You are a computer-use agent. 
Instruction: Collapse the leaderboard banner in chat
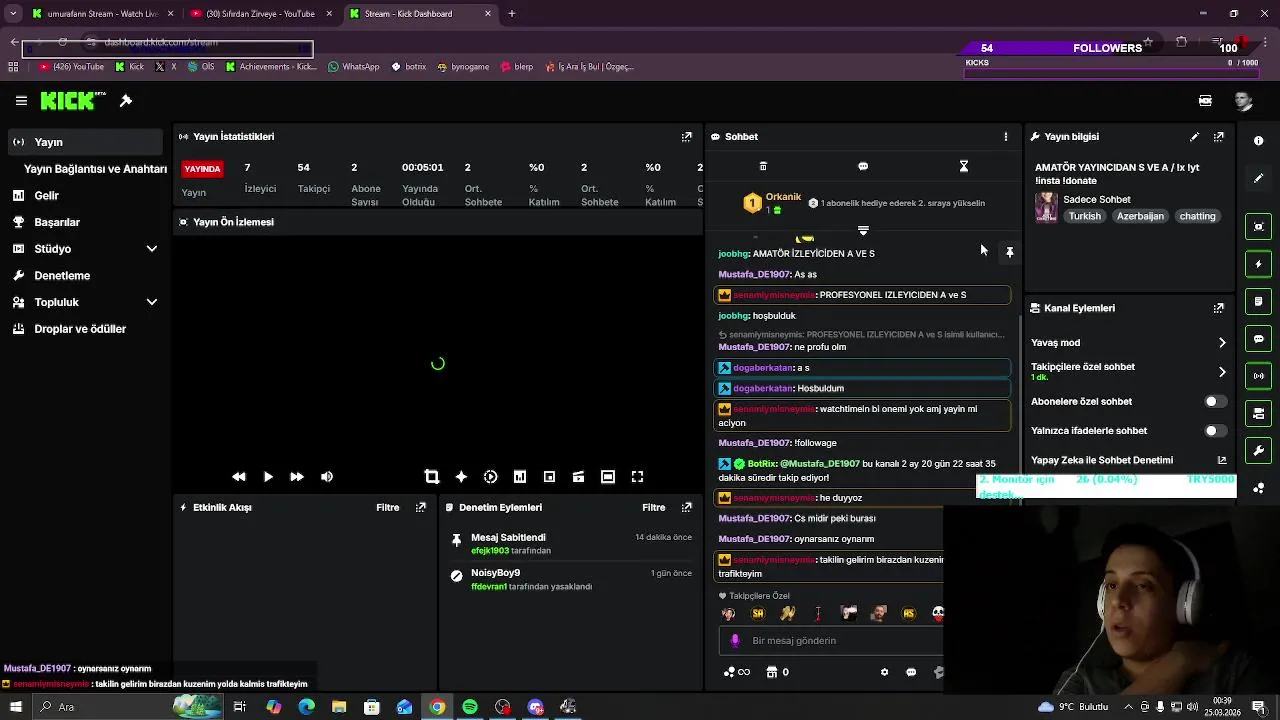pos(863,231)
